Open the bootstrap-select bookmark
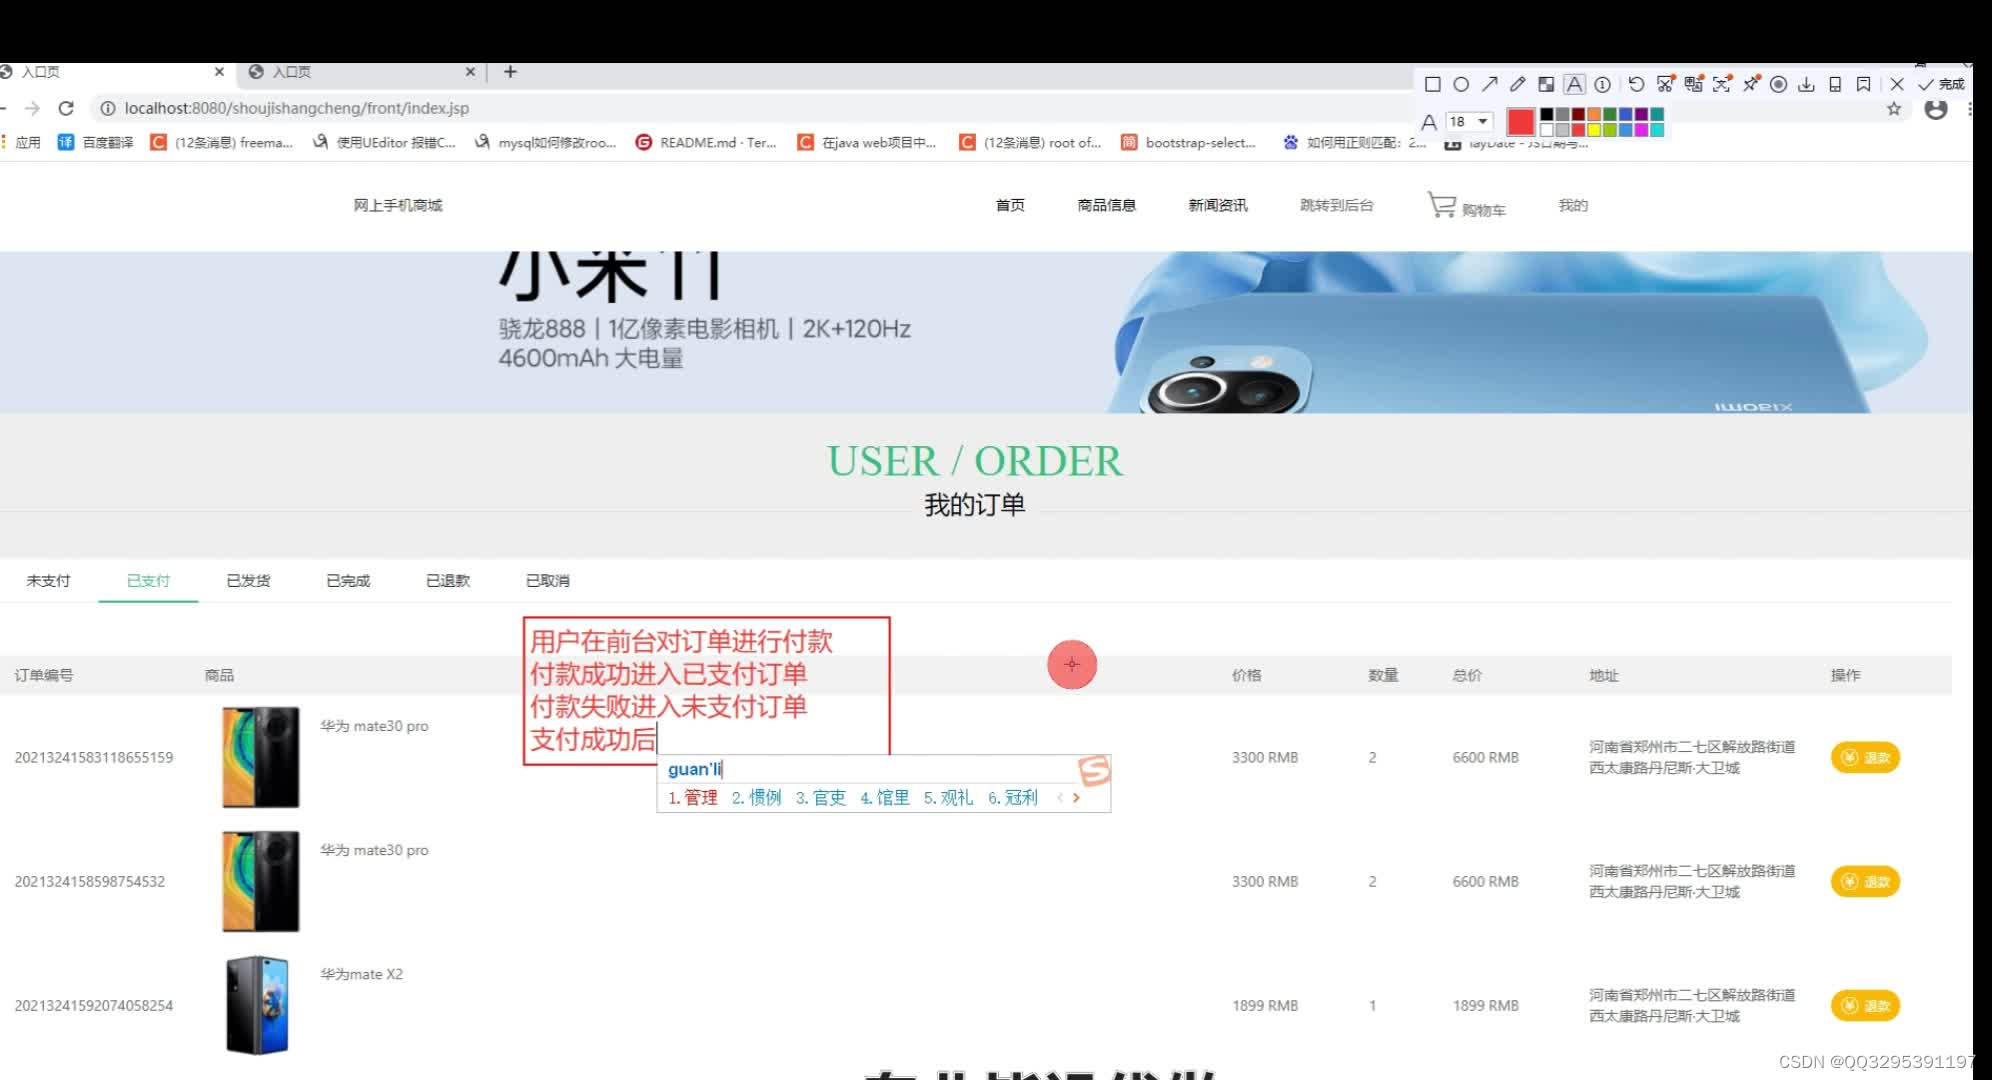Viewport: 1992px width, 1080px height. (x=1188, y=143)
